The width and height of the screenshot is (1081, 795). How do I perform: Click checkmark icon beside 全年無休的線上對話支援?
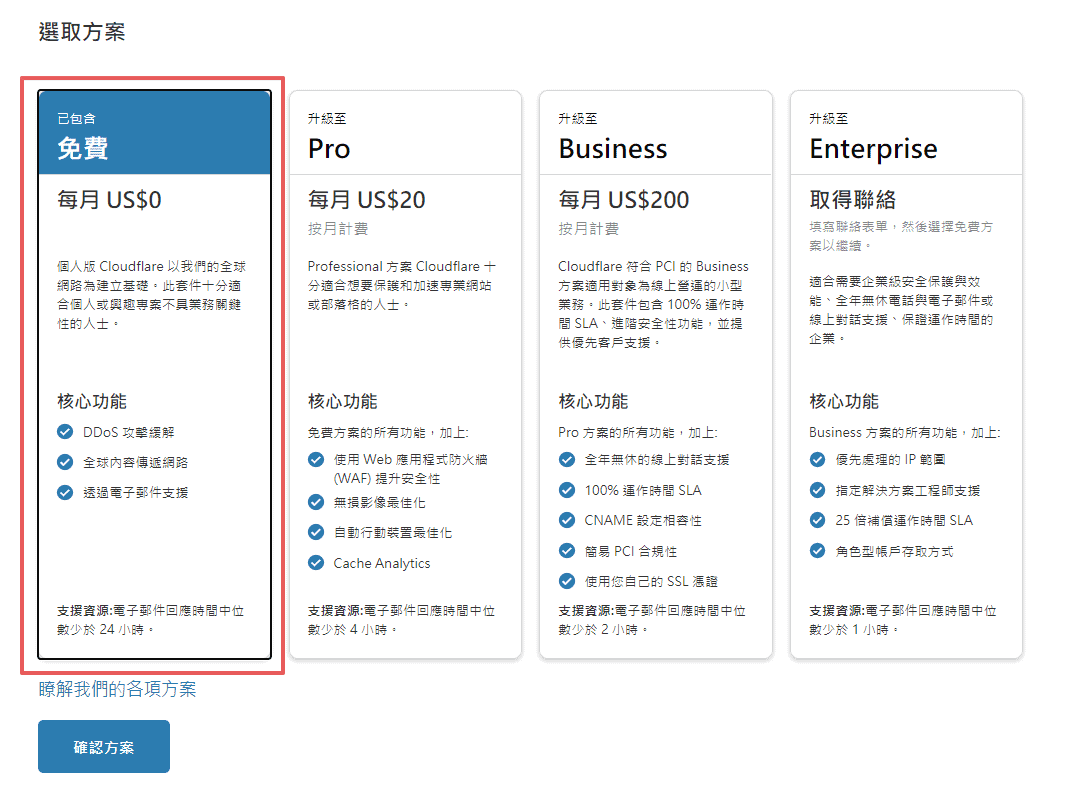click(567, 459)
